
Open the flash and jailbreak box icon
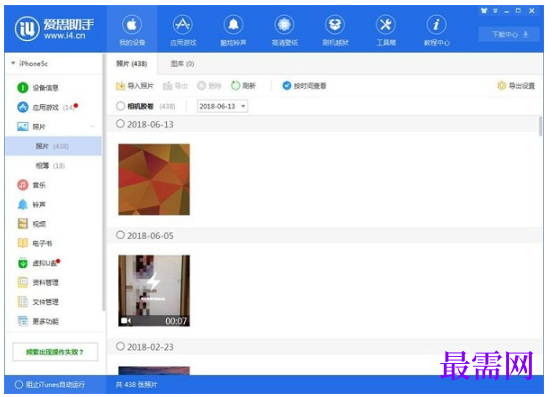(x=335, y=25)
